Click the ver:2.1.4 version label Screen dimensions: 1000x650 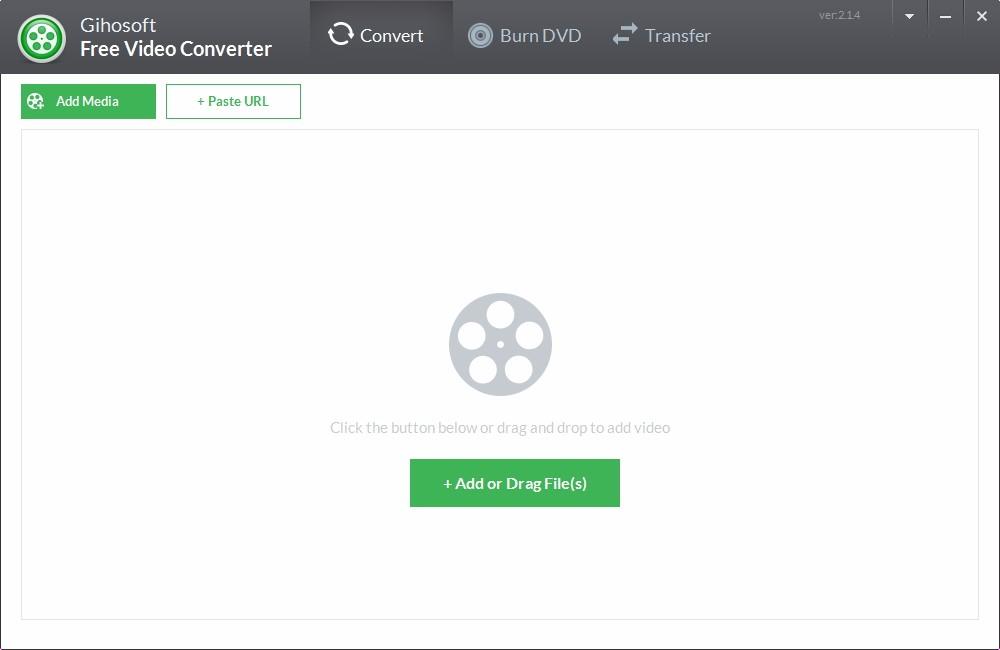[x=839, y=15]
